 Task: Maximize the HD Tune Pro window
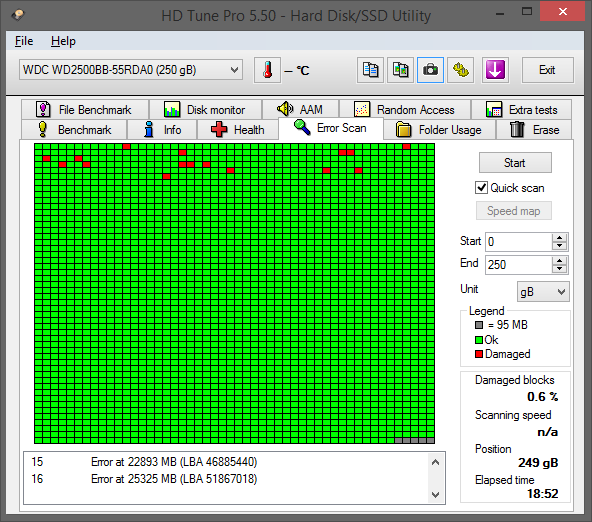pyautogui.click(x=527, y=12)
